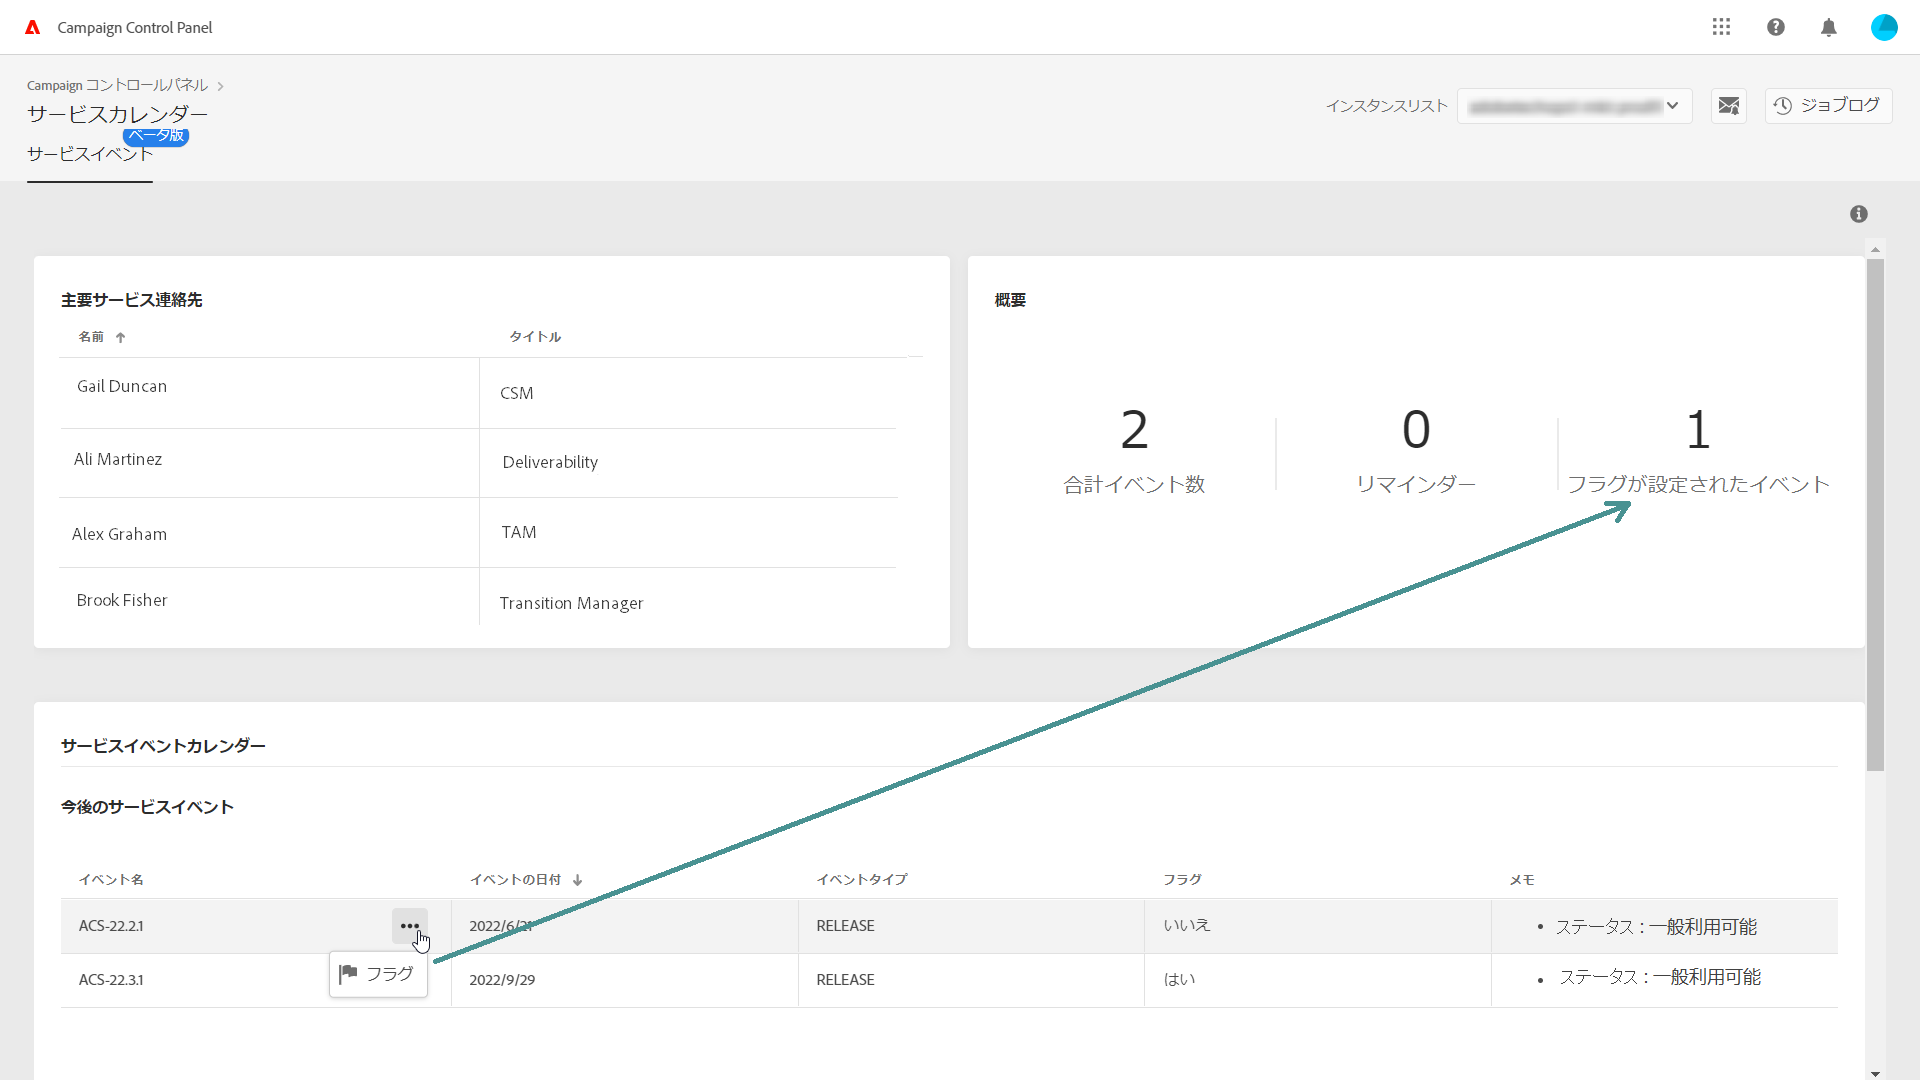The height and width of the screenshot is (1080, 1920).
Task: Expand the インスタンスリスト instance dropdown
Action: [1574, 106]
